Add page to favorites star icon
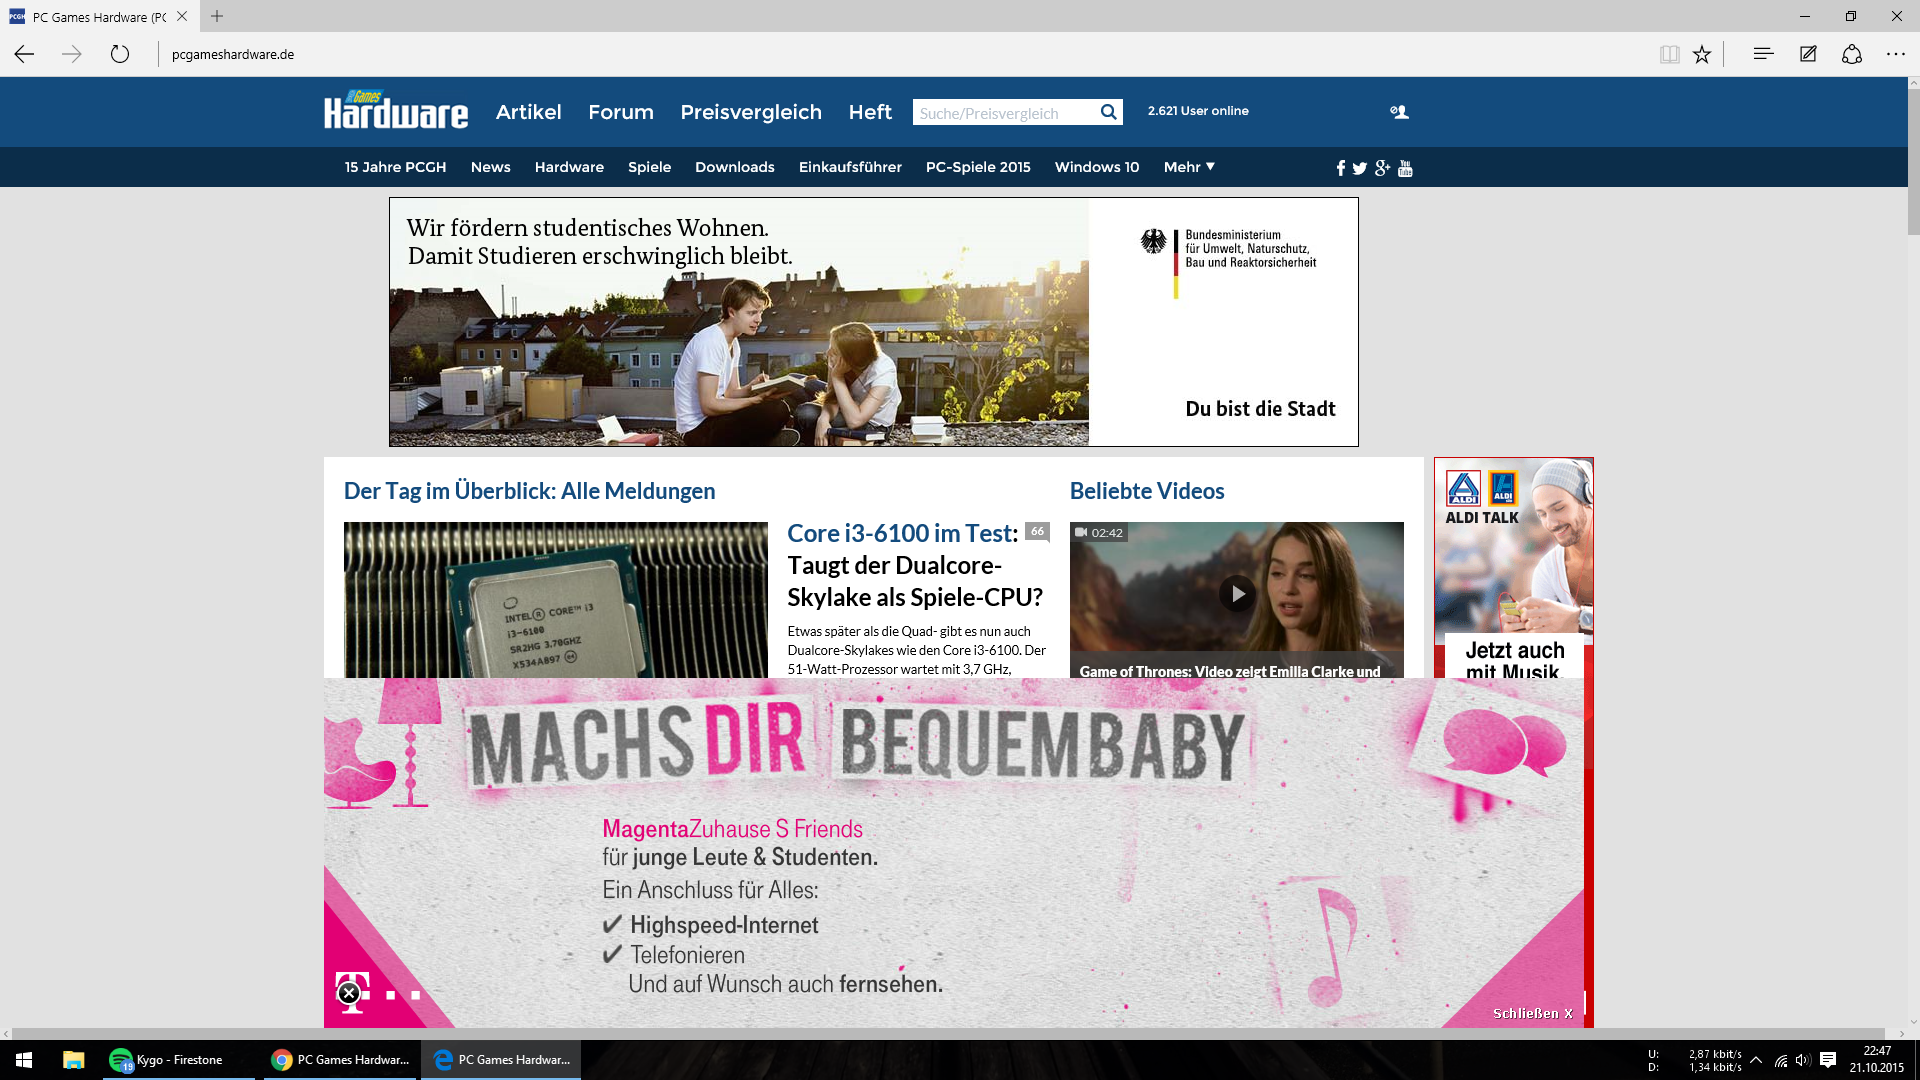Screen dimensions: 1920x1080 (x=1702, y=55)
